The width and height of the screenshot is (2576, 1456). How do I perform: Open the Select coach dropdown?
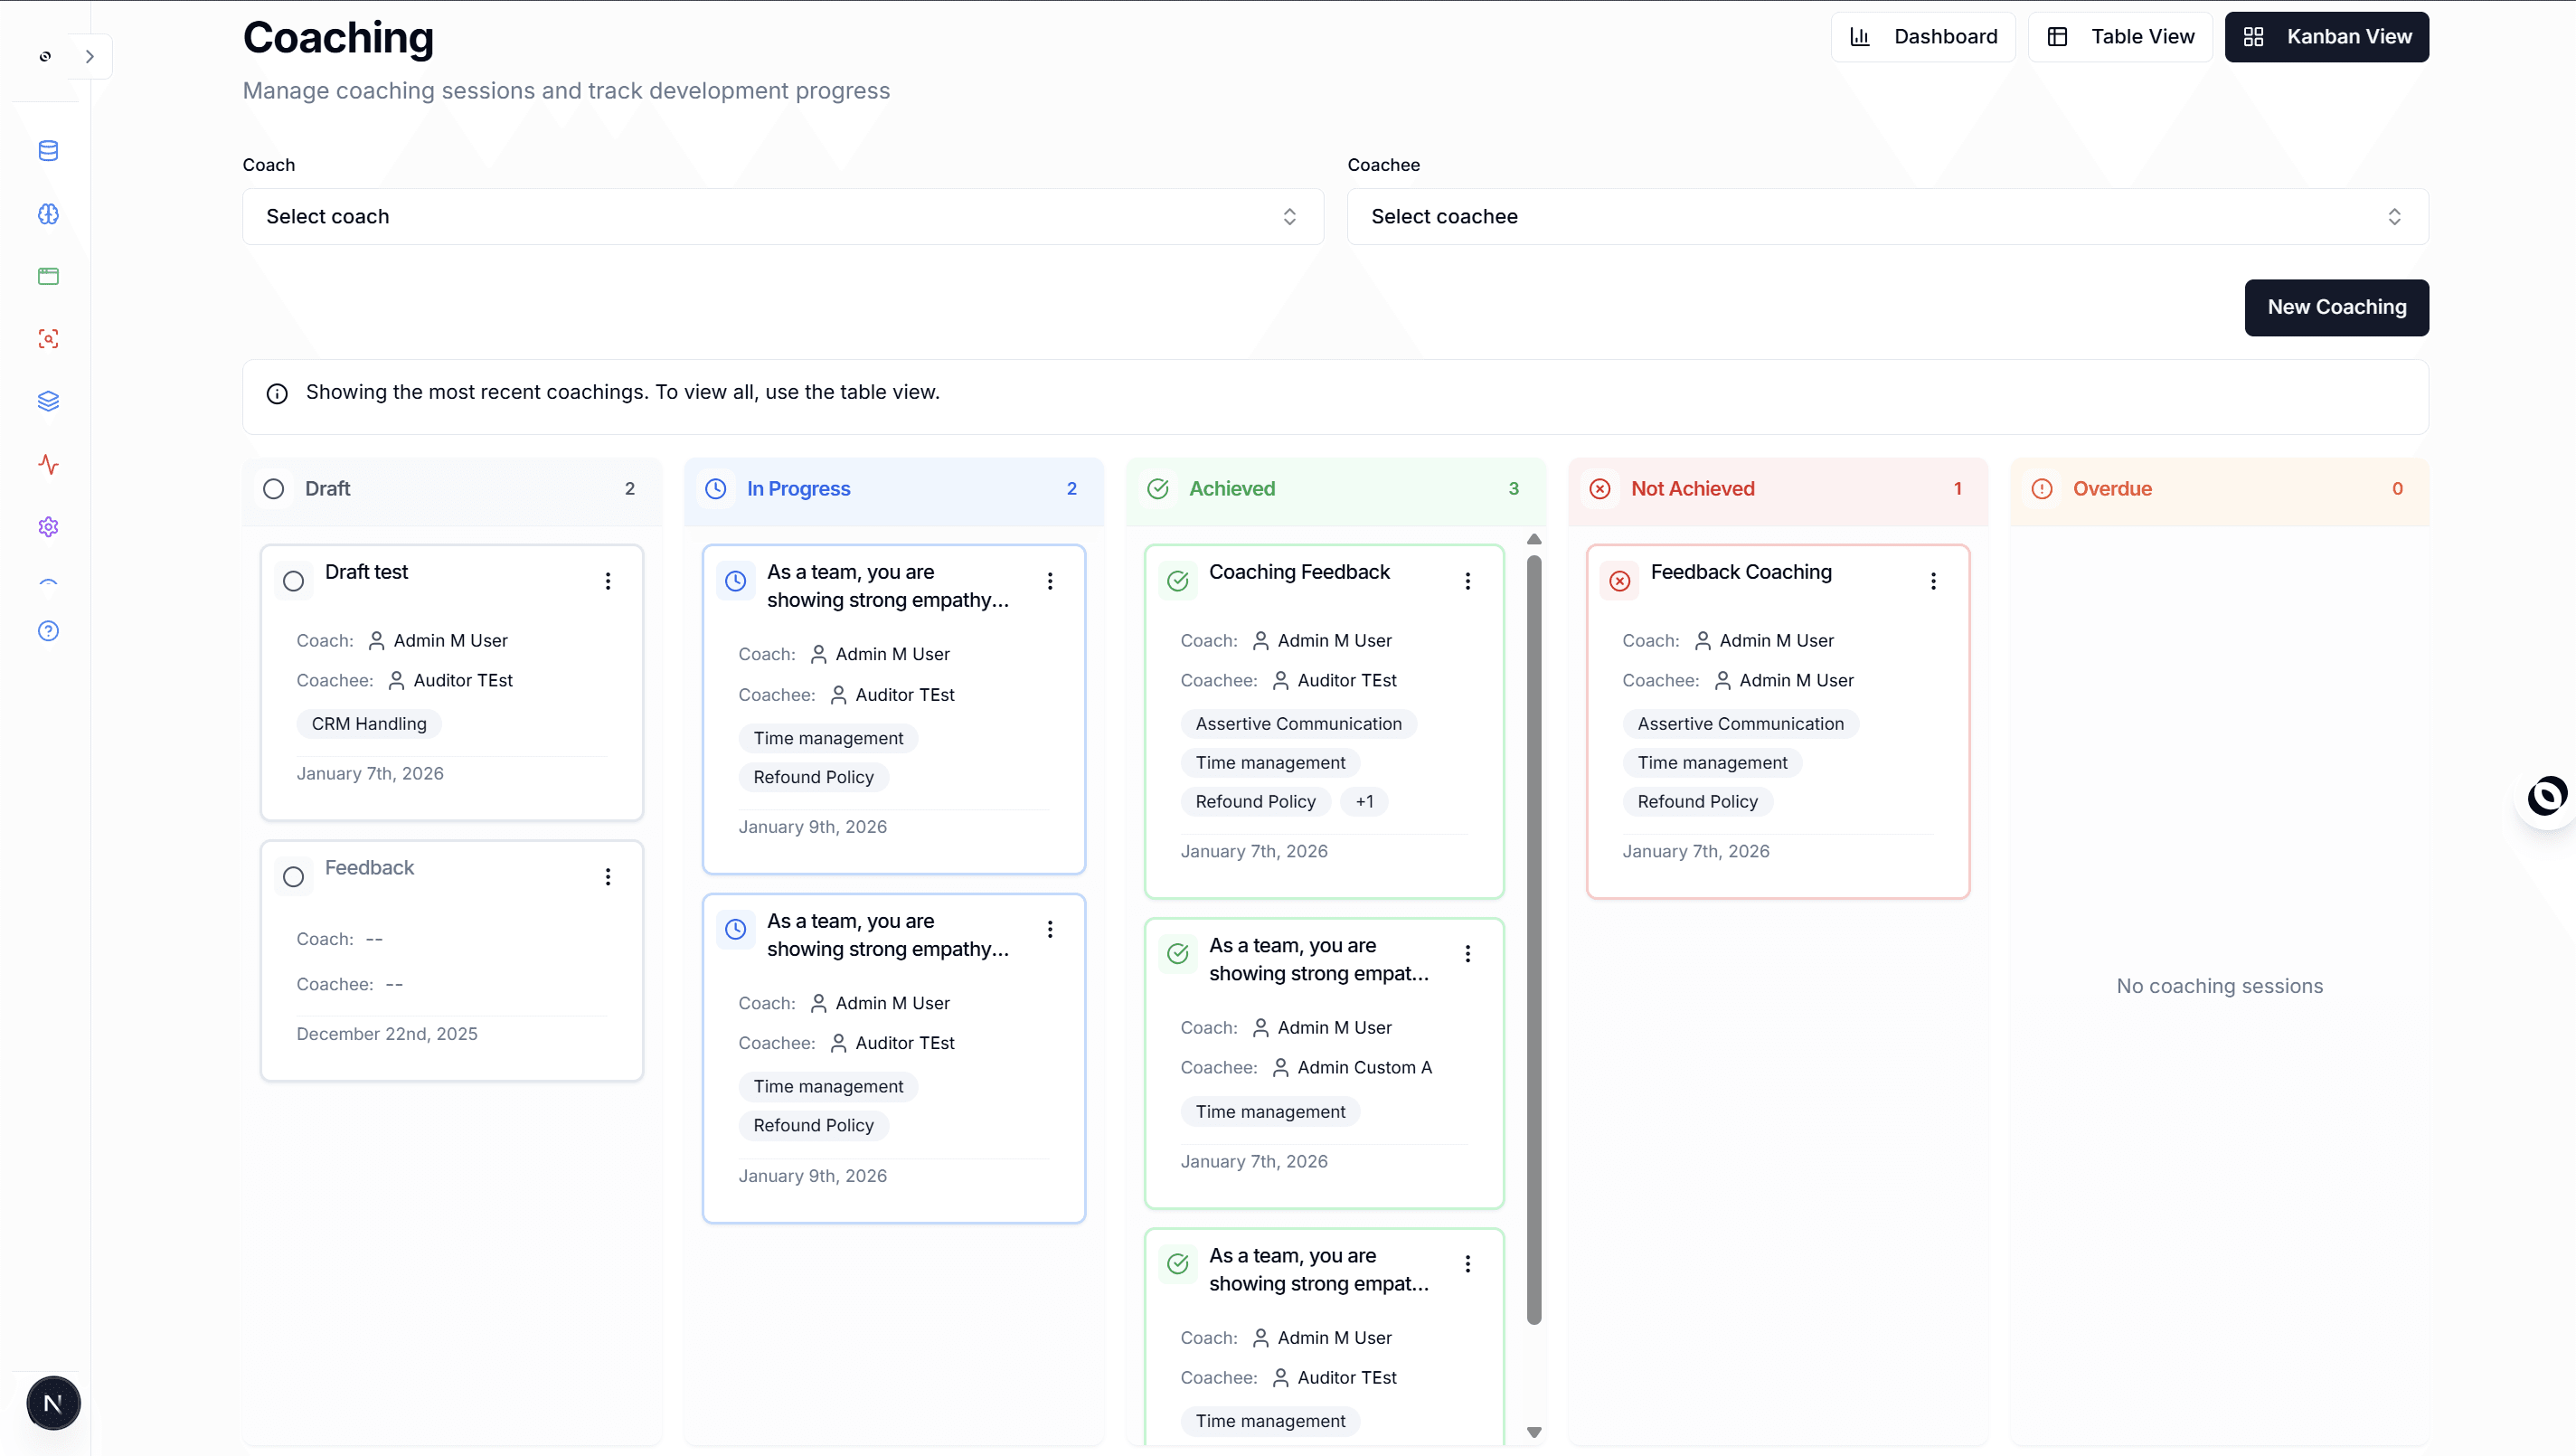(x=782, y=216)
